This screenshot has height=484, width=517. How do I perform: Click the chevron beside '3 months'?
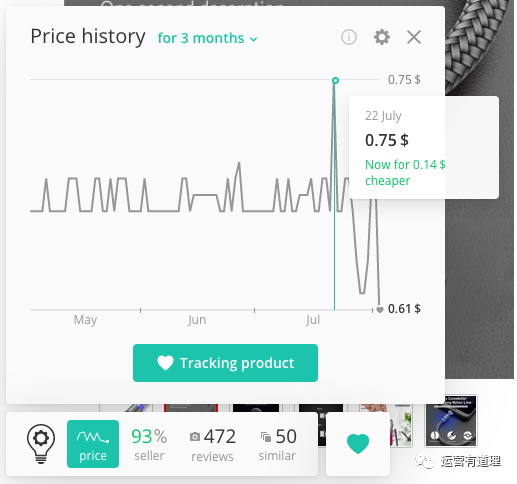pos(254,39)
